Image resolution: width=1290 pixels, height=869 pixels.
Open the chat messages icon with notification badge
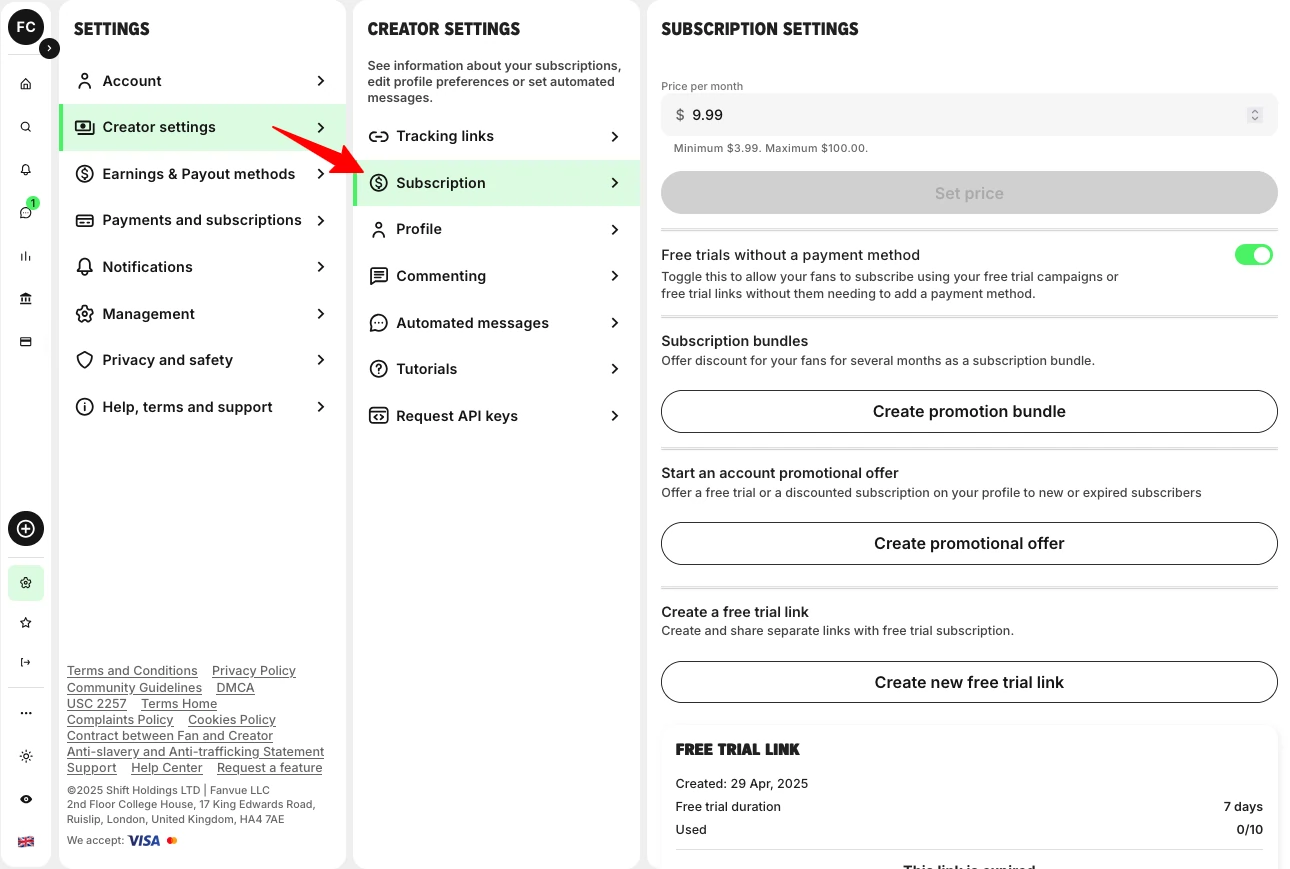[25, 213]
